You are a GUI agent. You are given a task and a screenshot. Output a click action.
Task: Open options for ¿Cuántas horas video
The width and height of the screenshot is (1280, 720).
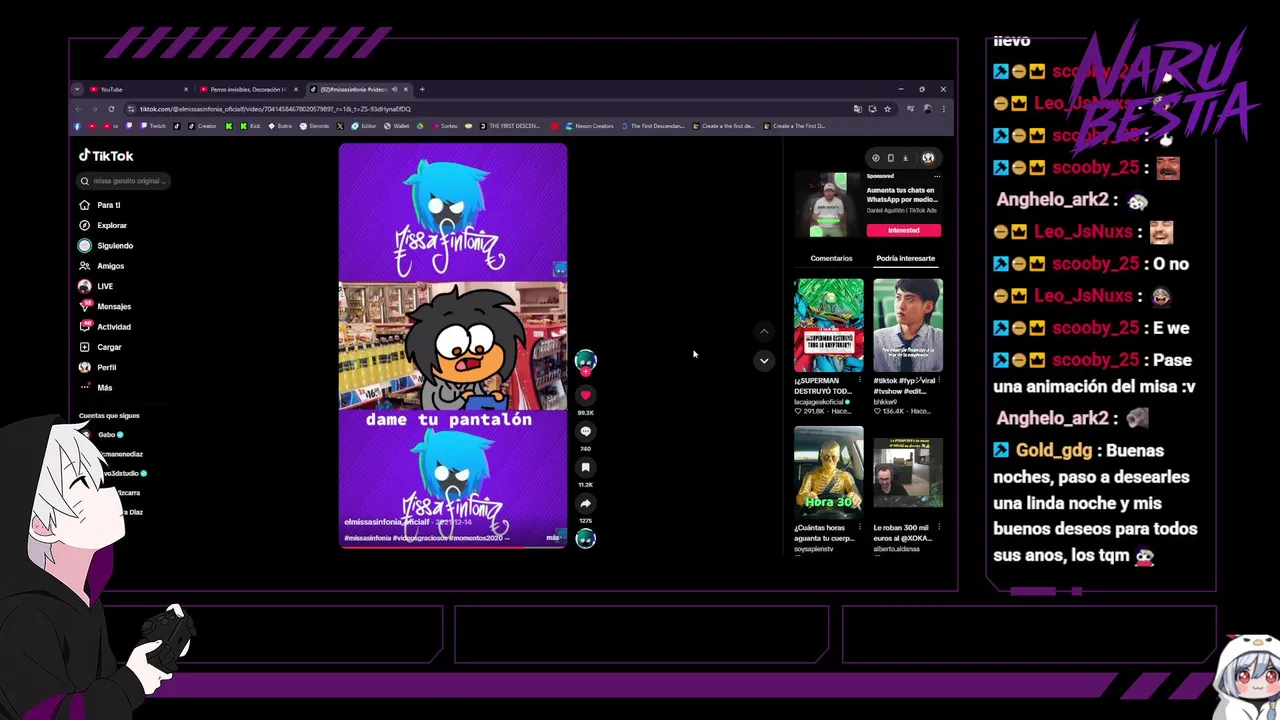tap(859, 527)
